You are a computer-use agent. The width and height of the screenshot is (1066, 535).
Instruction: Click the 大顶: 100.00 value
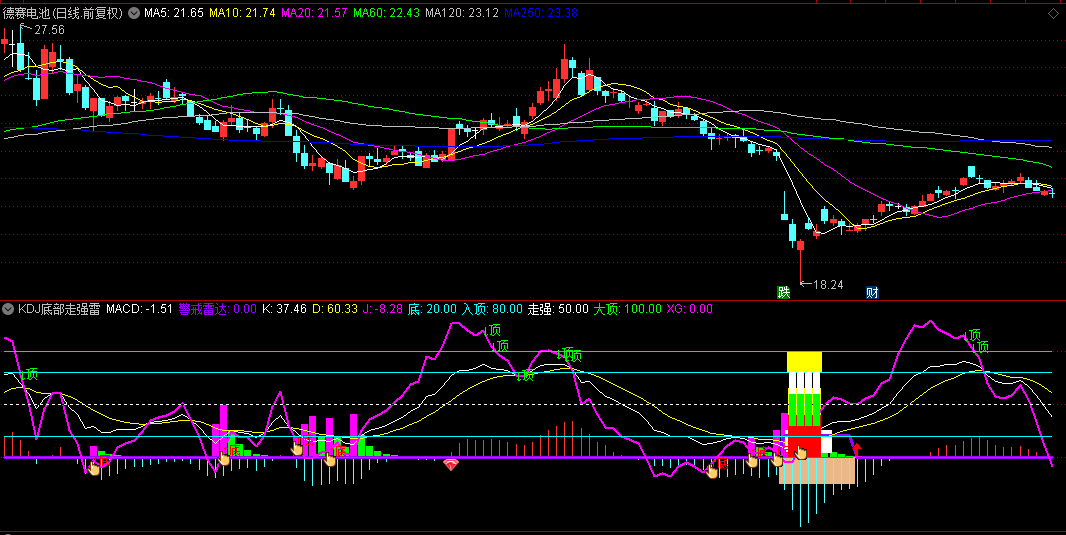coord(627,309)
